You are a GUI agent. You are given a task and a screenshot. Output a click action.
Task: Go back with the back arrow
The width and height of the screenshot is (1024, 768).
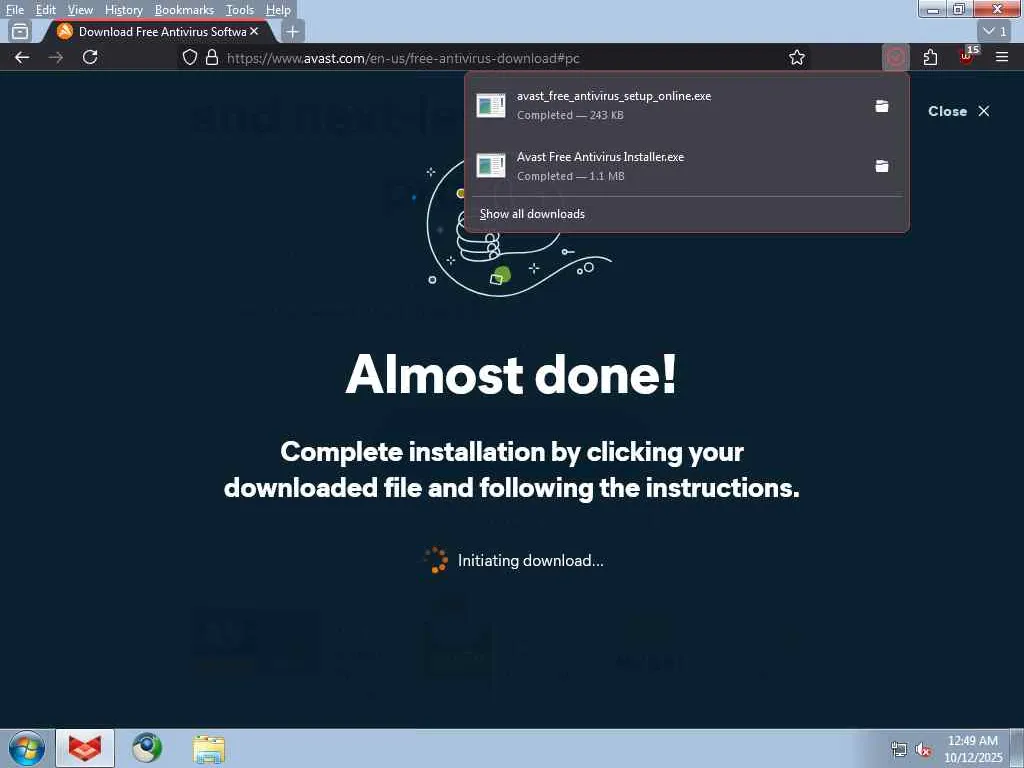tap(22, 57)
